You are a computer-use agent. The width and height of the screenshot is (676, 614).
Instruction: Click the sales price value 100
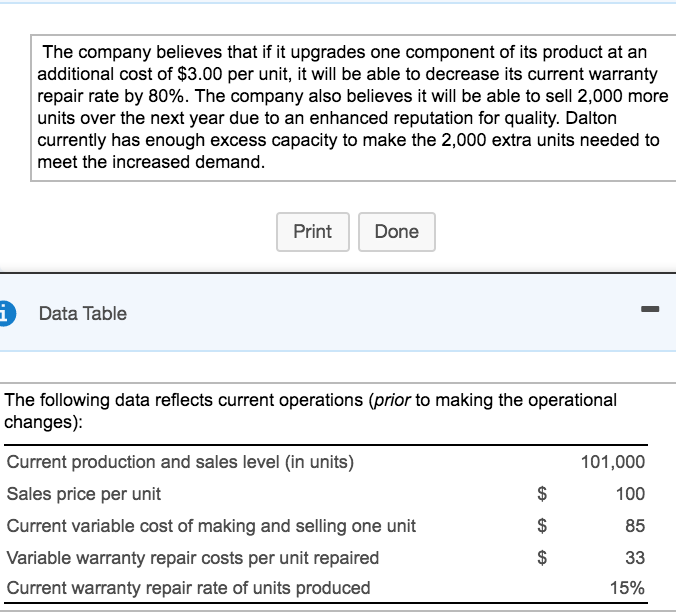click(x=631, y=494)
